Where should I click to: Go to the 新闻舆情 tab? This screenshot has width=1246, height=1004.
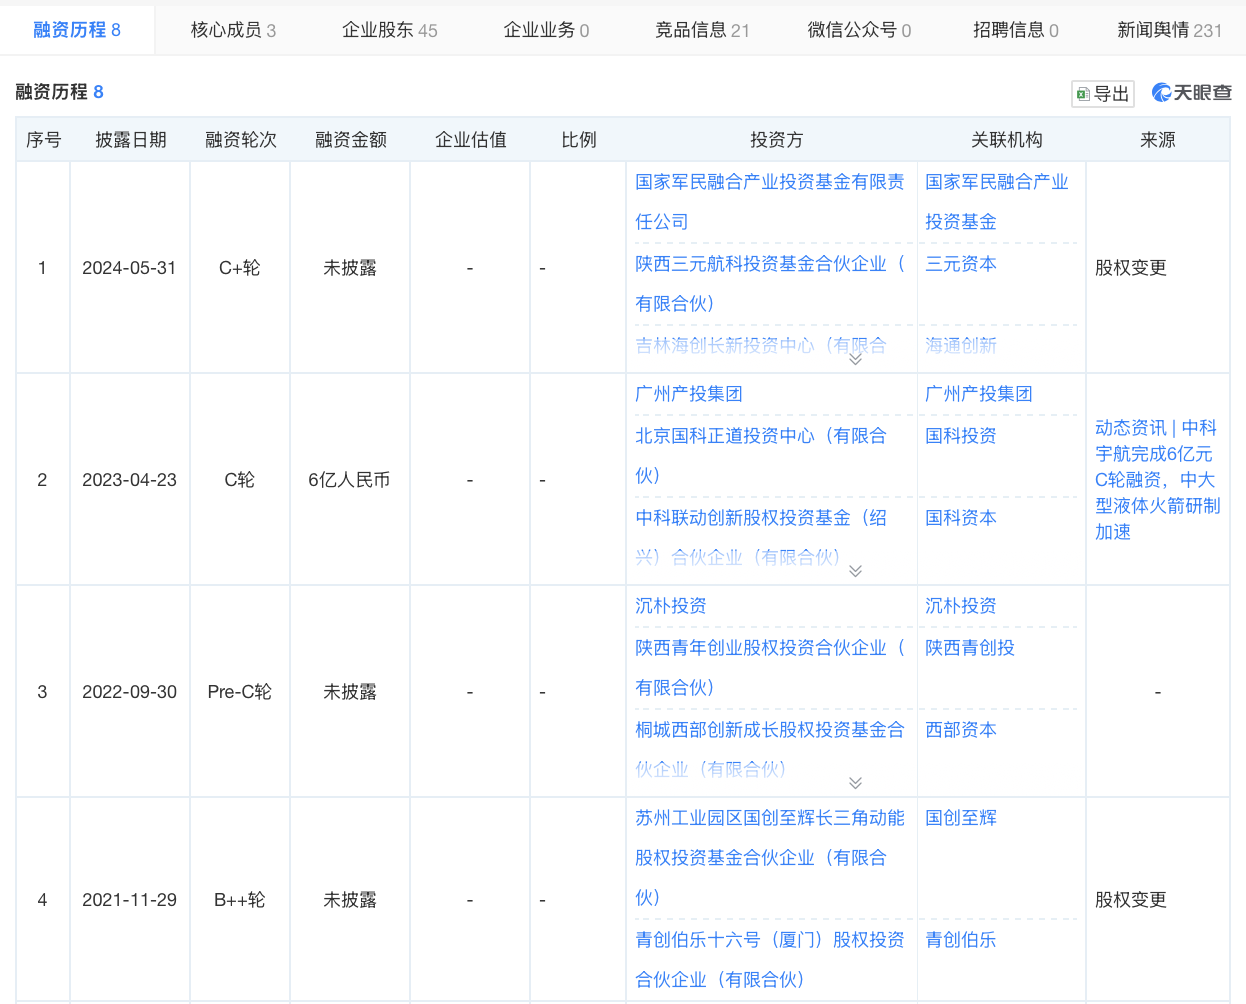1168,30
